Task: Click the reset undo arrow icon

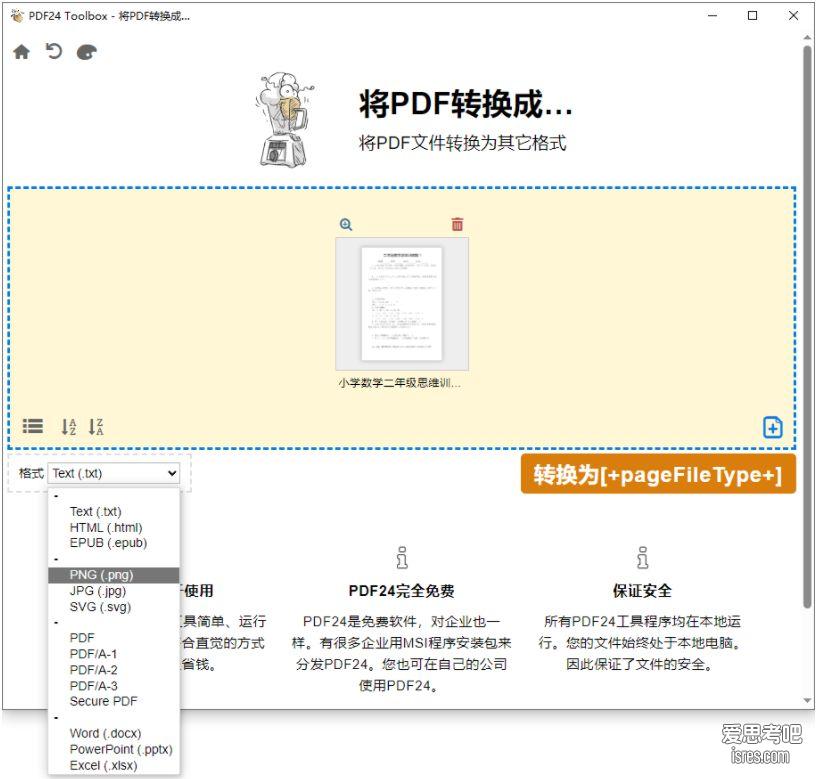Action: click(54, 52)
